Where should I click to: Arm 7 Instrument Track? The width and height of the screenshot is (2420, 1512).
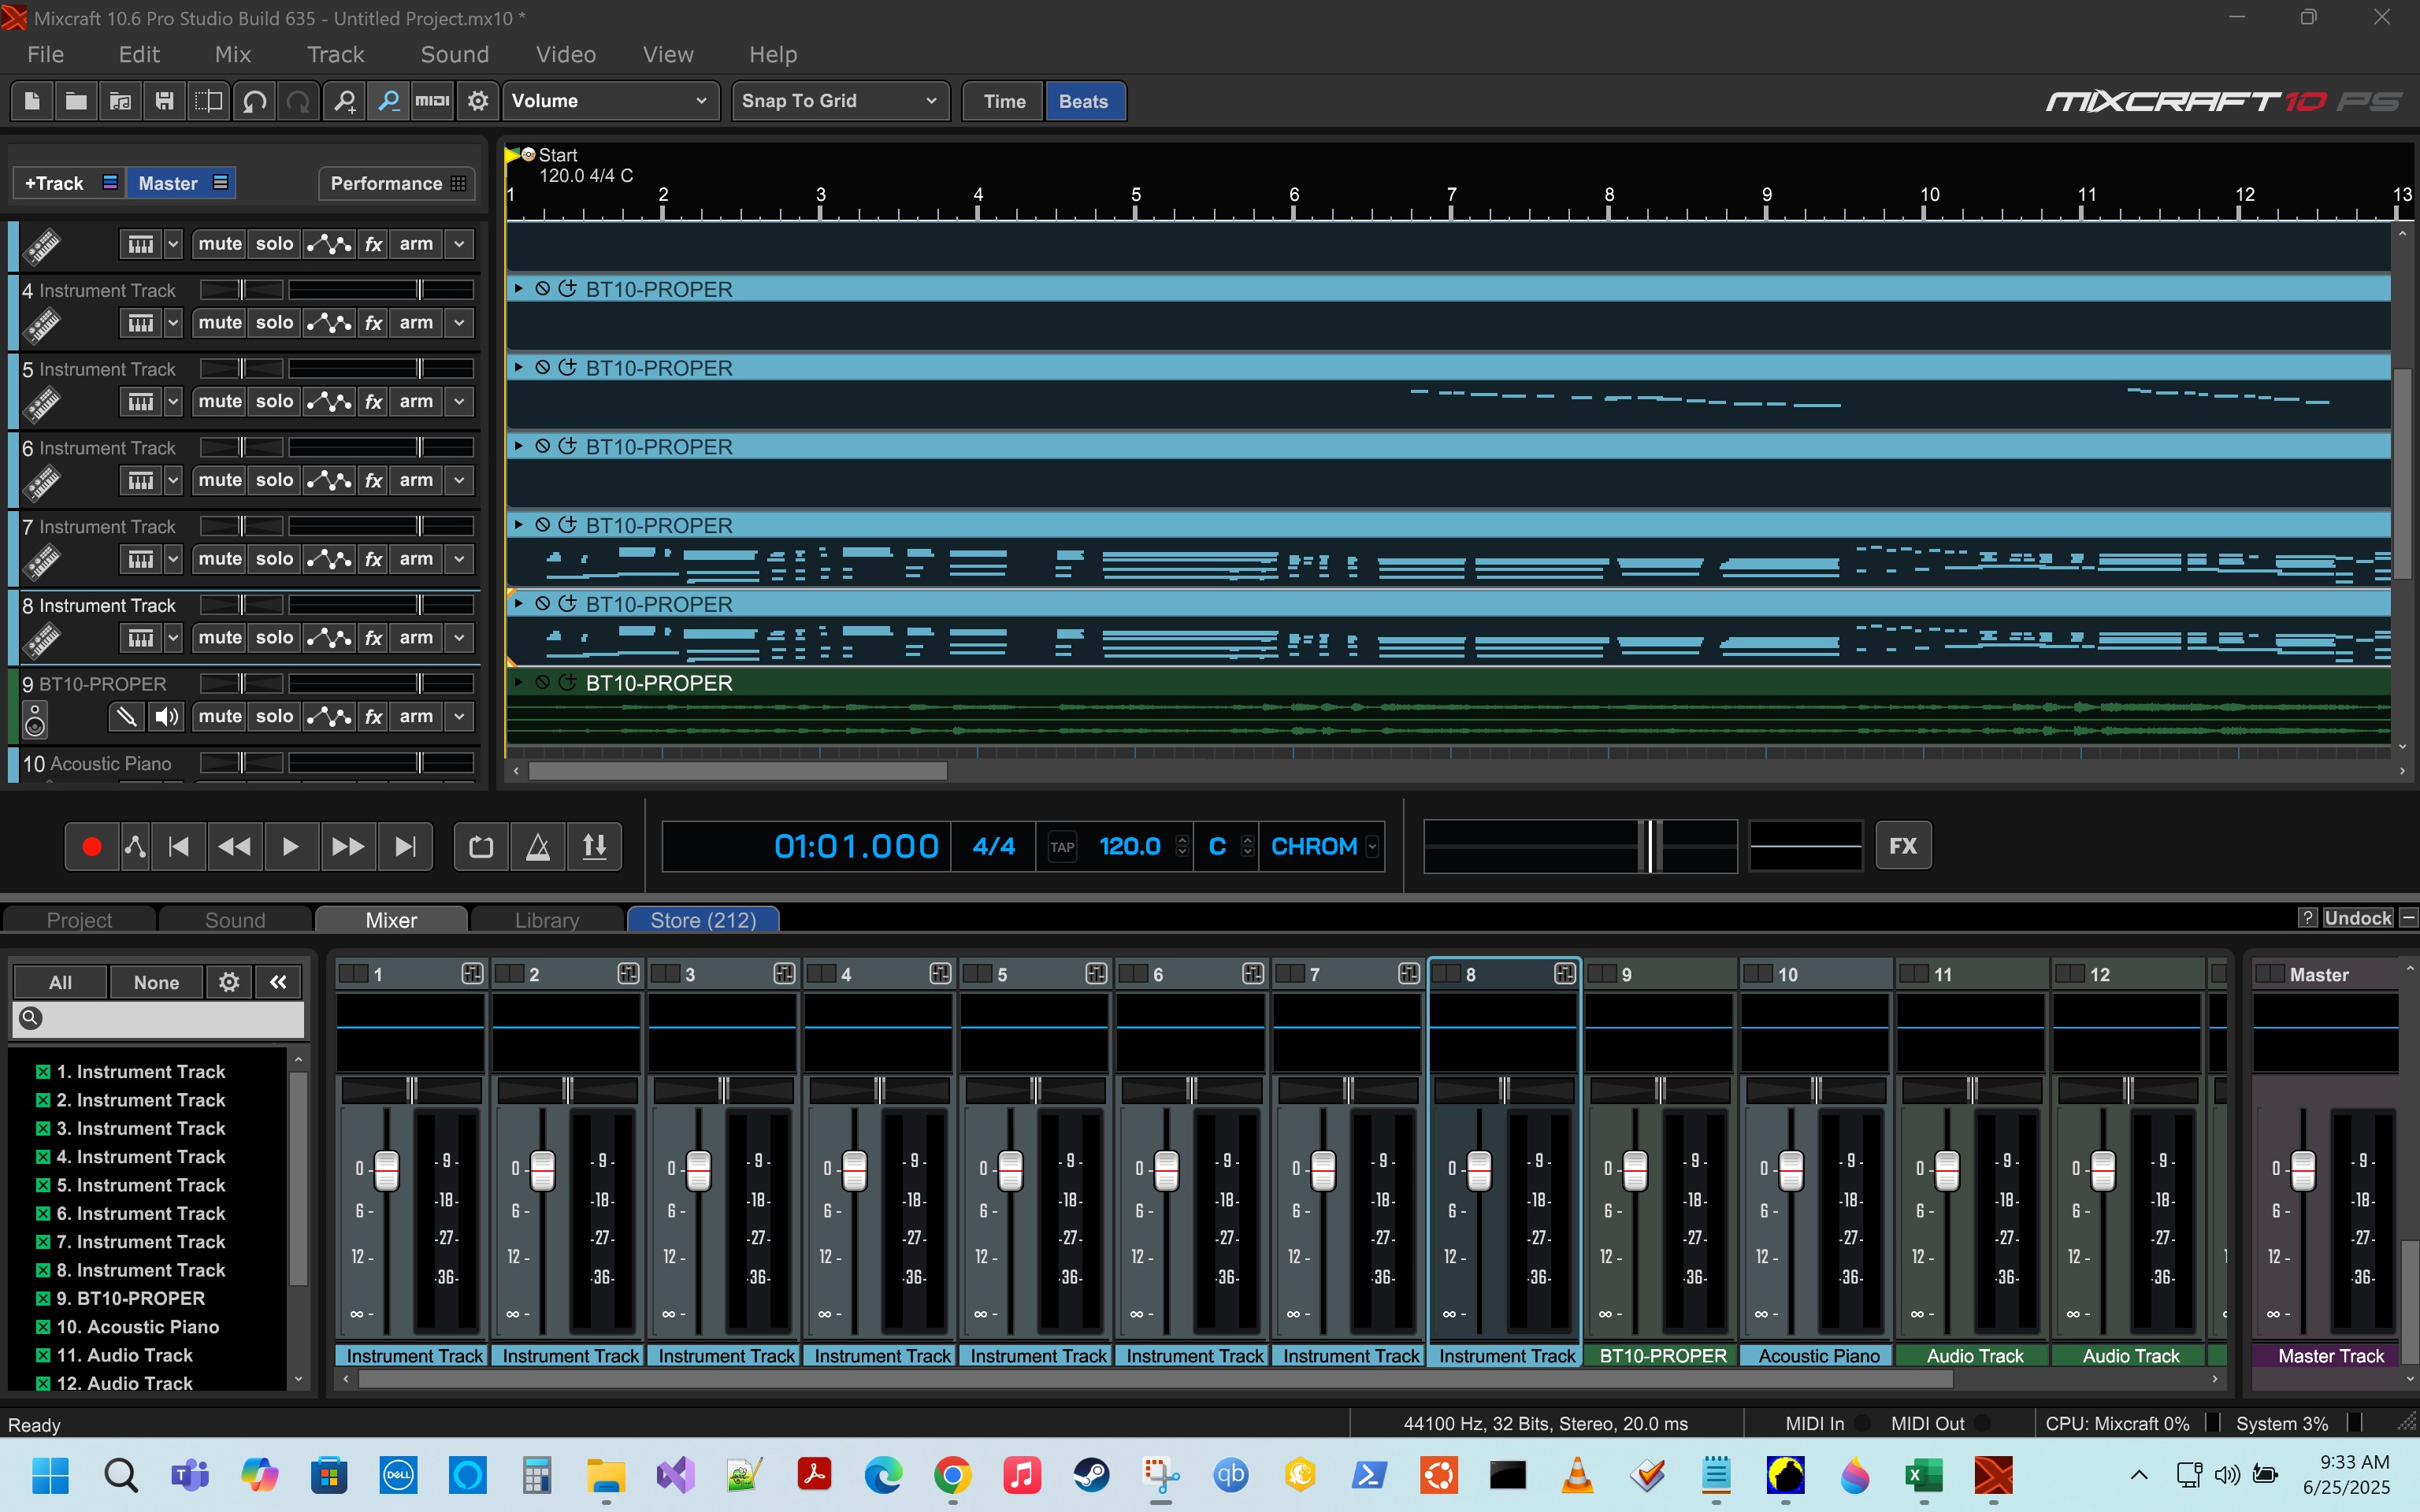coord(416,559)
